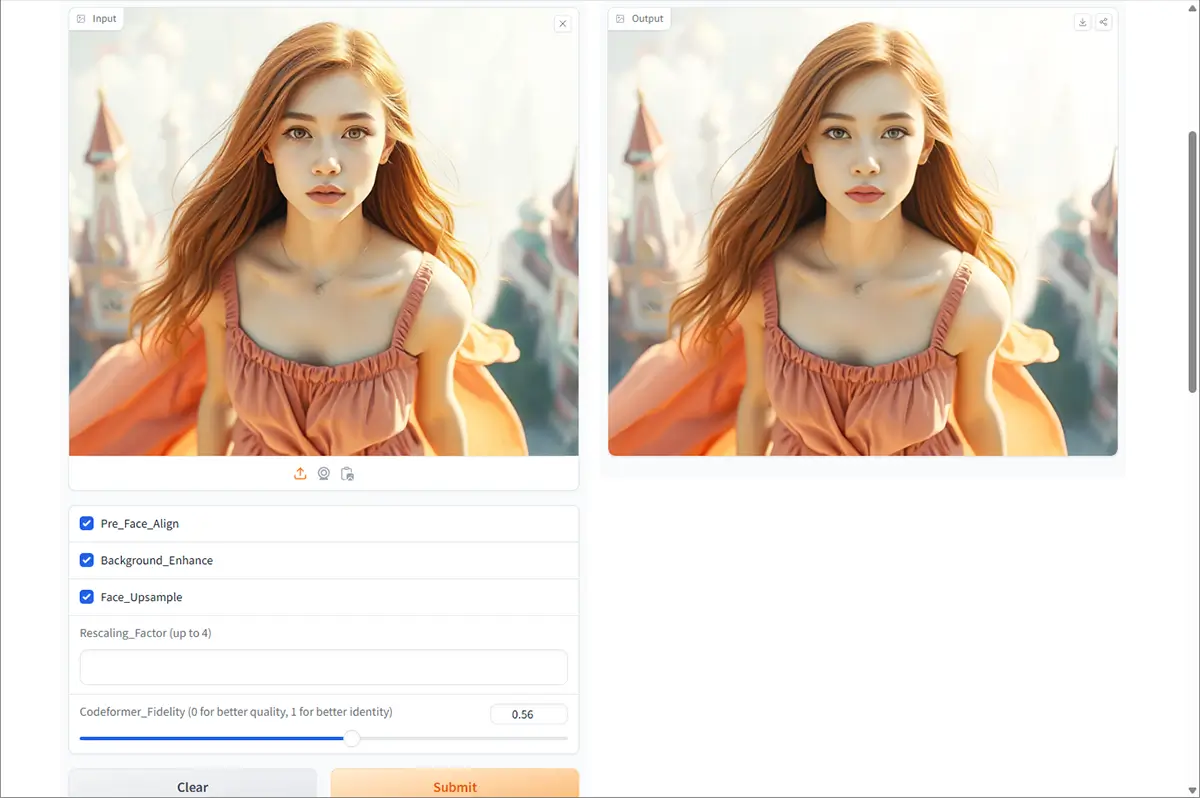Click the scrollbar up arrow at top
Image resolution: width=1200 pixels, height=798 pixels.
click(1191, 6)
